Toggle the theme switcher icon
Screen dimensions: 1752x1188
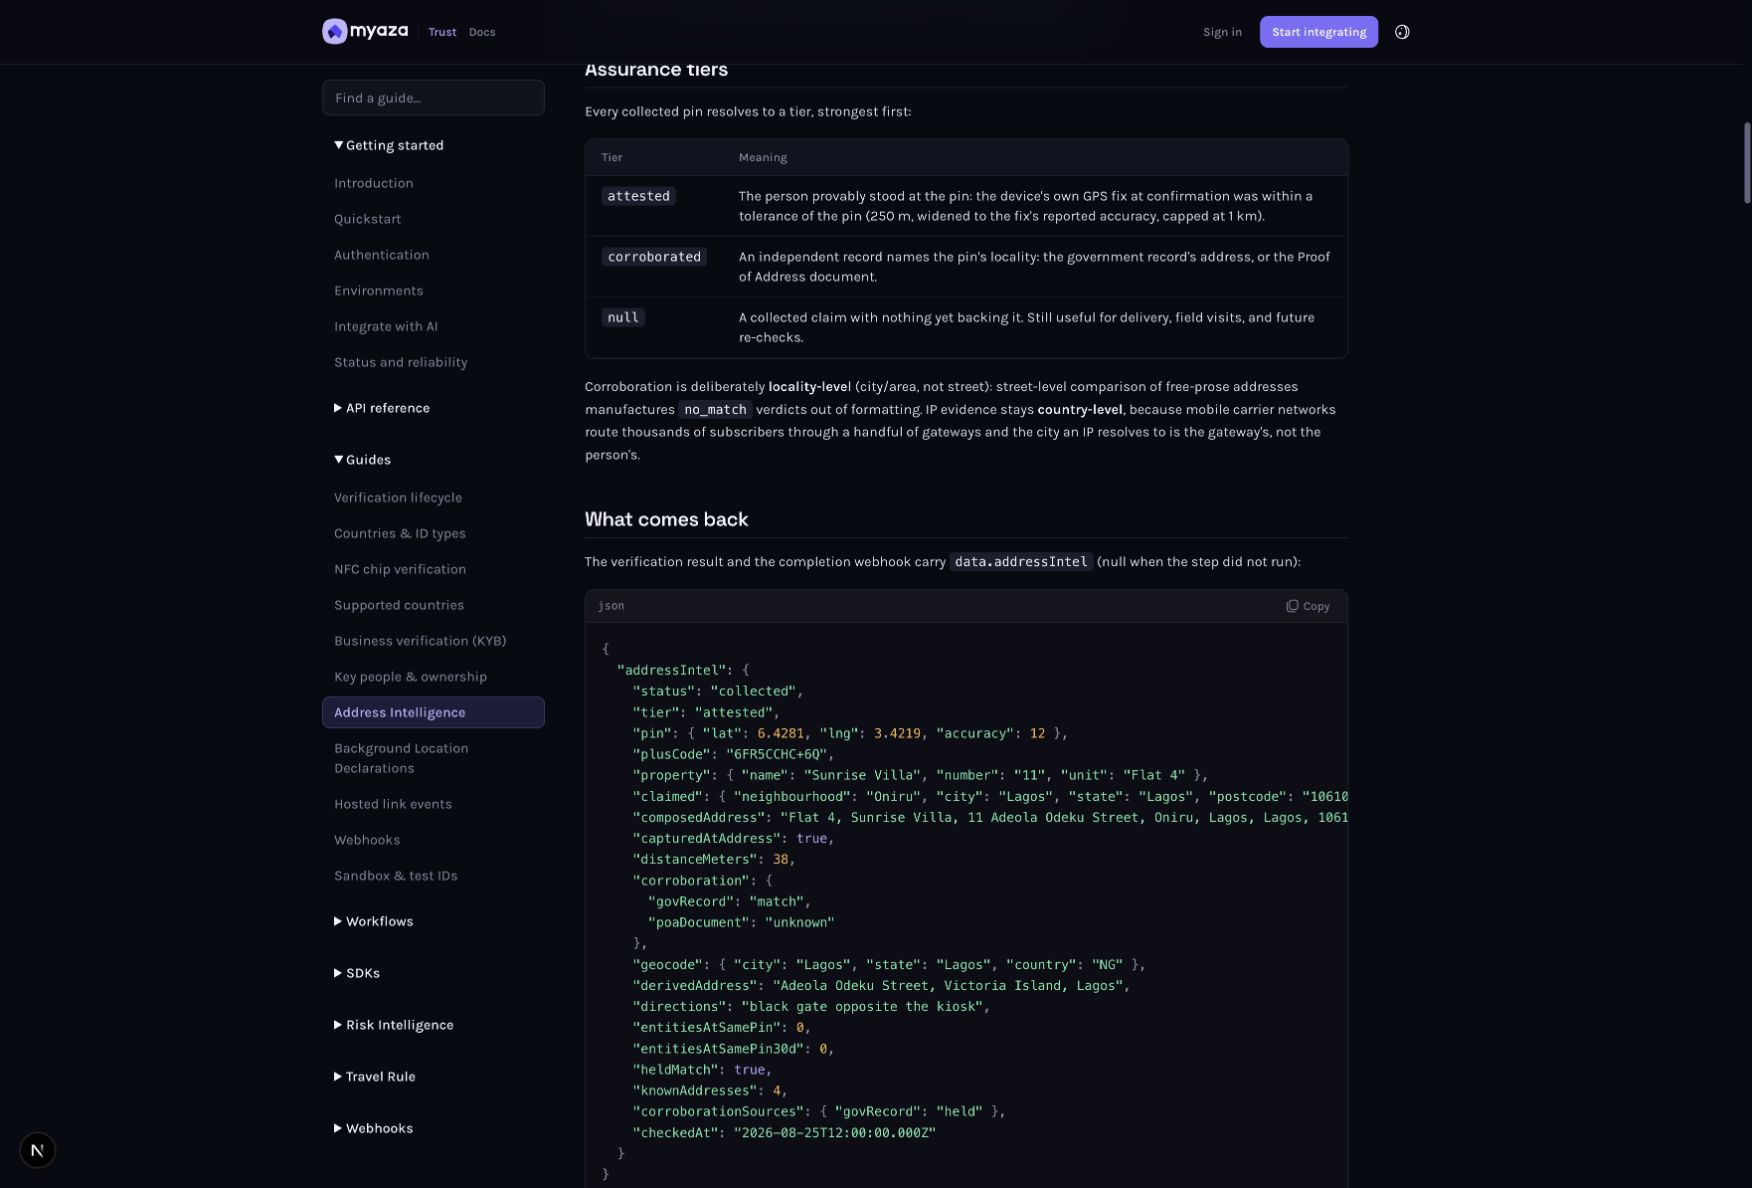click(1402, 32)
